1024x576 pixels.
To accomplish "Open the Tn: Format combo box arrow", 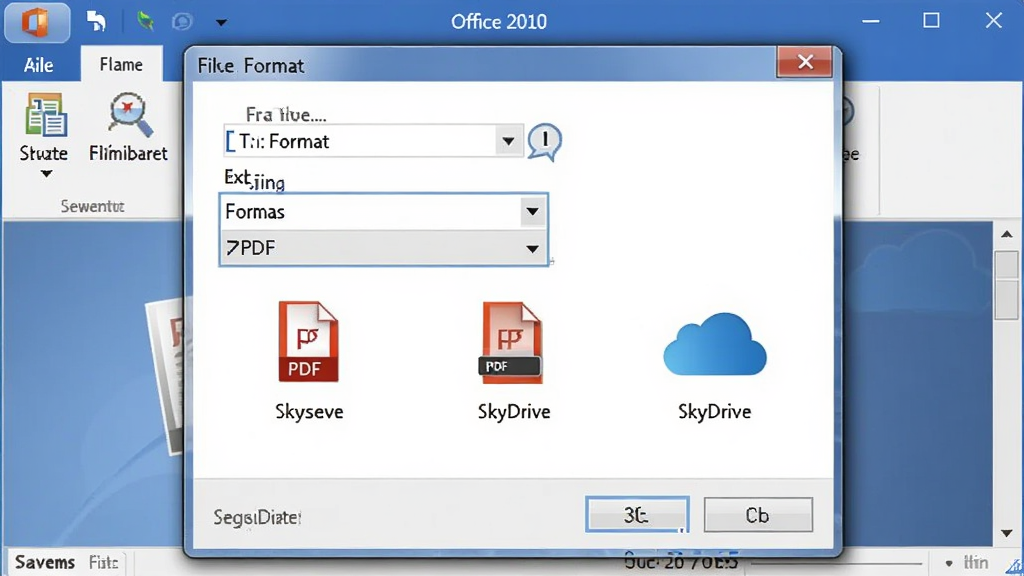I will click(508, 141).
